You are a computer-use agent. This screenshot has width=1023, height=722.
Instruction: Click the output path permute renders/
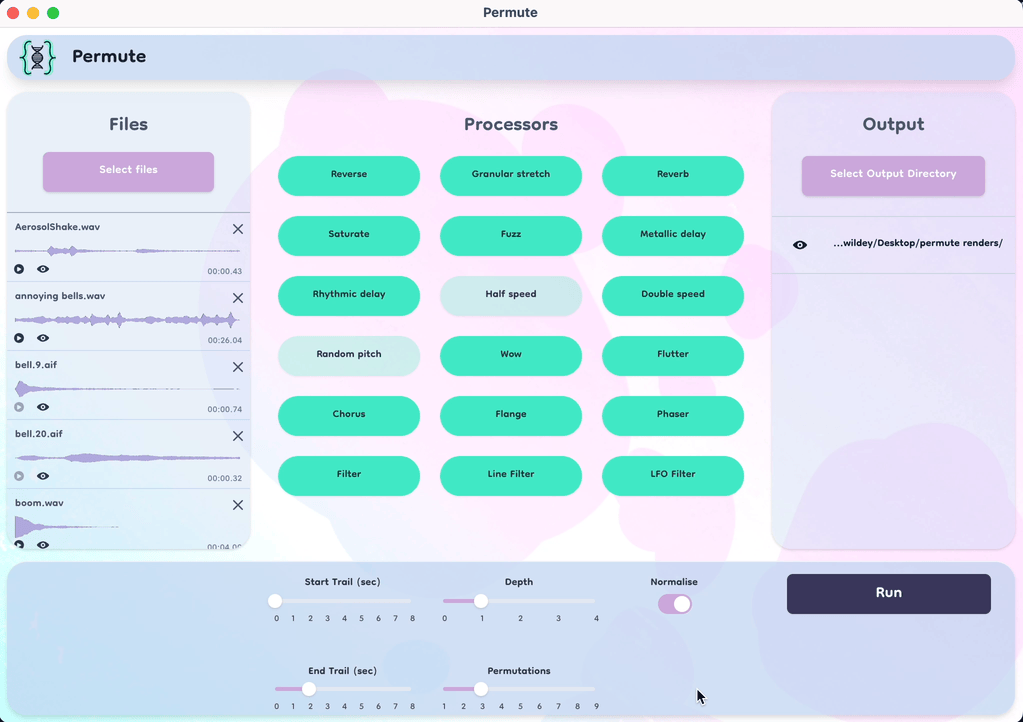coord(918,243)
